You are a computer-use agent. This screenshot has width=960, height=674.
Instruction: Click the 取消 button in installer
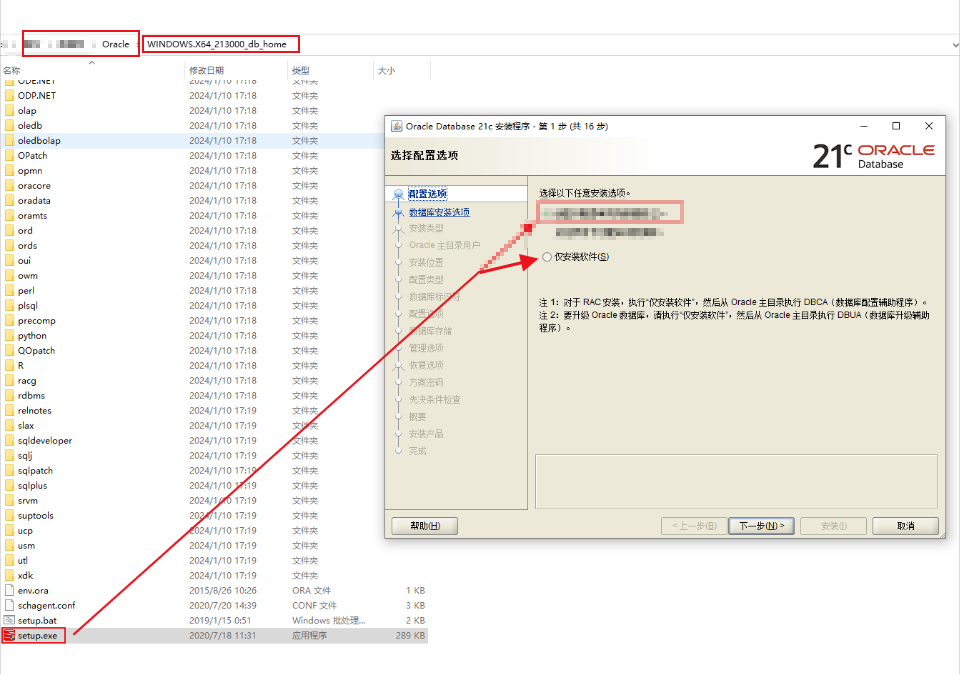tap(906, 526)
